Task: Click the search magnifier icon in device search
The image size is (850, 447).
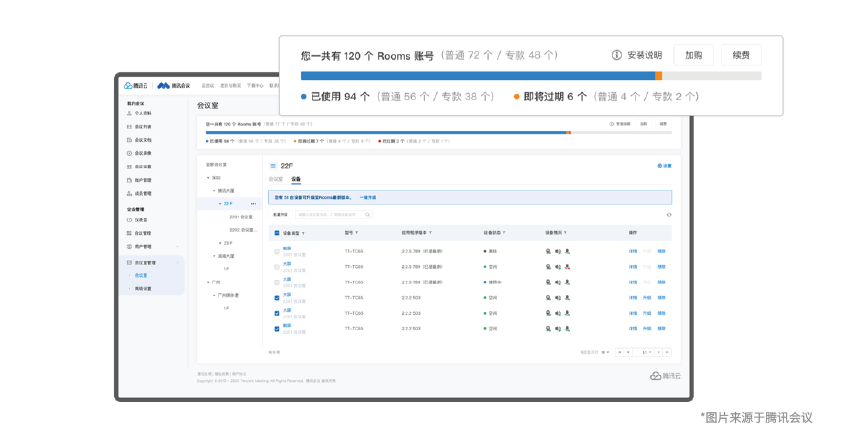Action: (367, 214)
